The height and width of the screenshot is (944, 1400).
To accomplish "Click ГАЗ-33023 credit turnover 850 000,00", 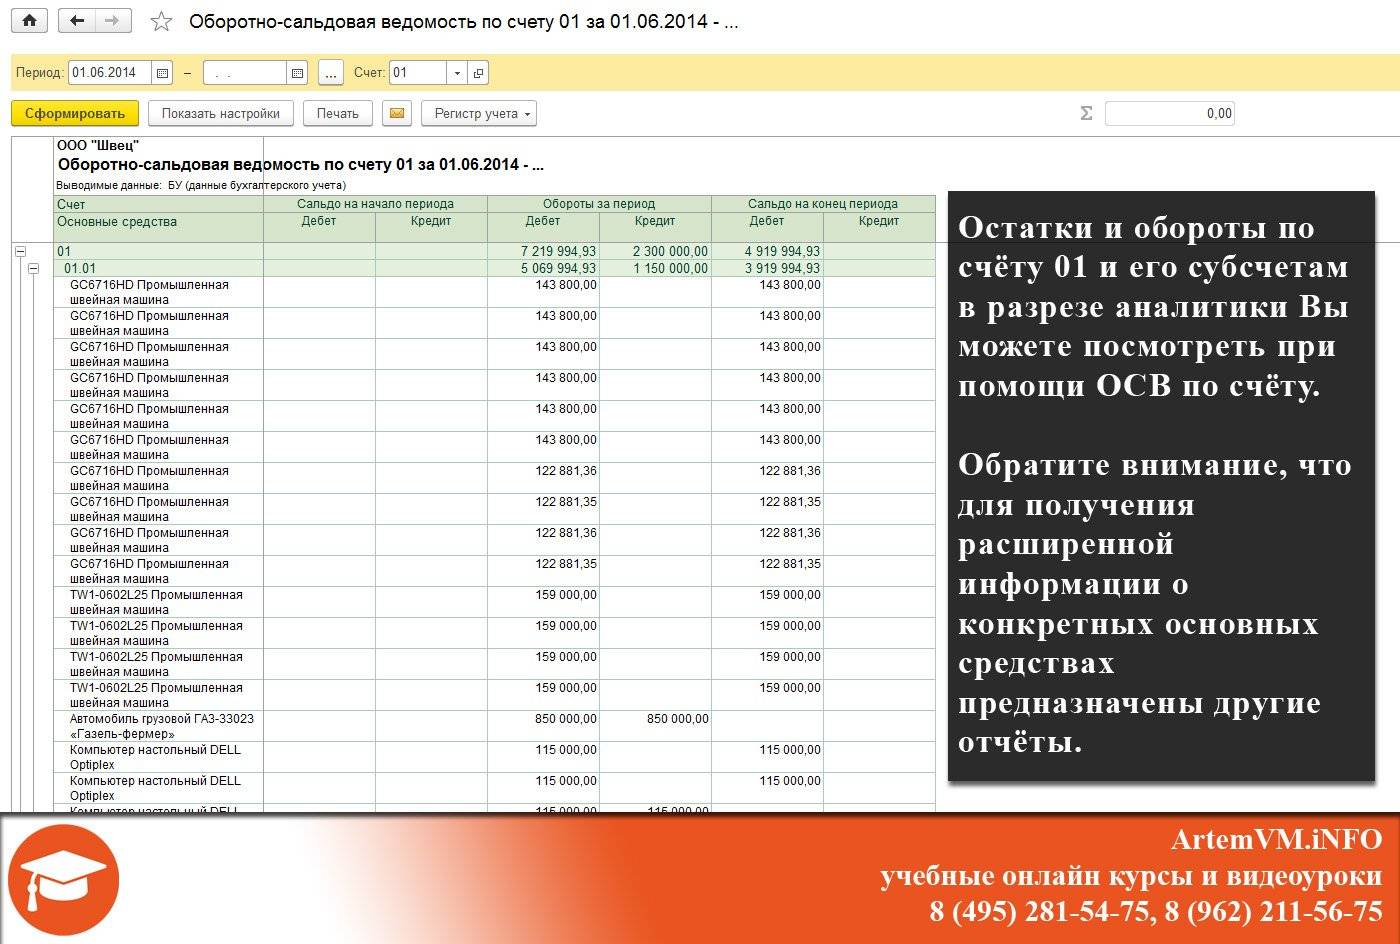I will (x=678, y=719).
